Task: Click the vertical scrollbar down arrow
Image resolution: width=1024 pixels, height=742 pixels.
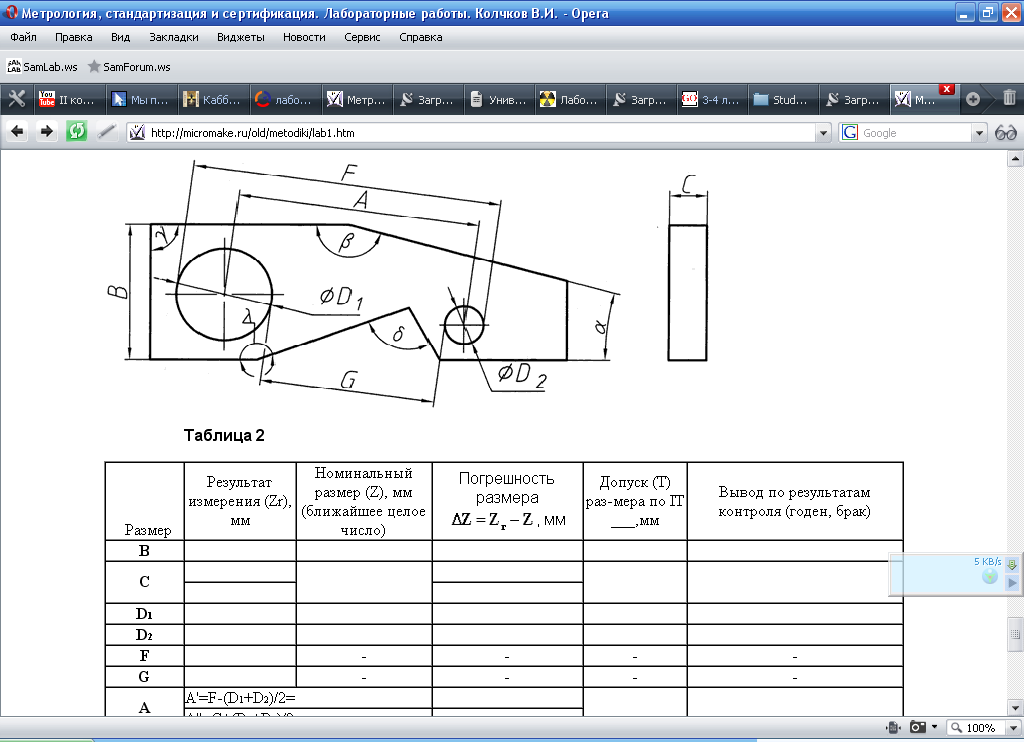Action: [1015, 707]
